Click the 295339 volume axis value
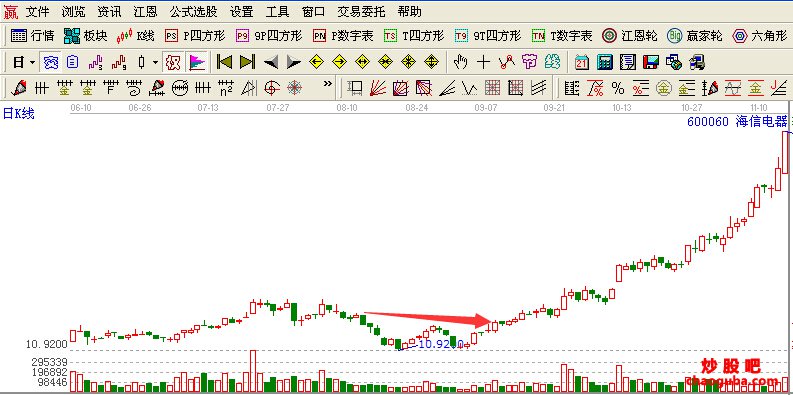Image resolution: width=793 pixels, height=395 pixels. coord(49,362)
